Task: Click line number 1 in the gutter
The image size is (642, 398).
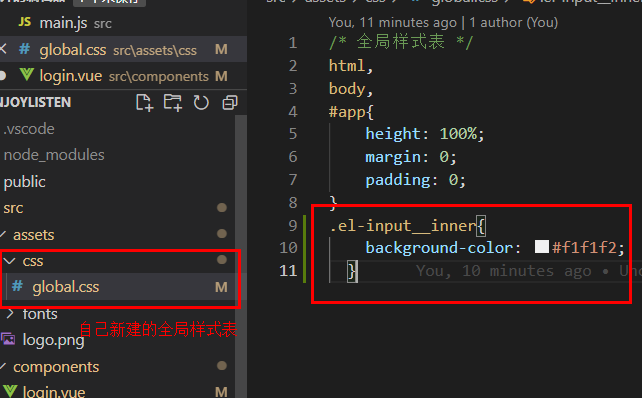Action: coord(292,43)
